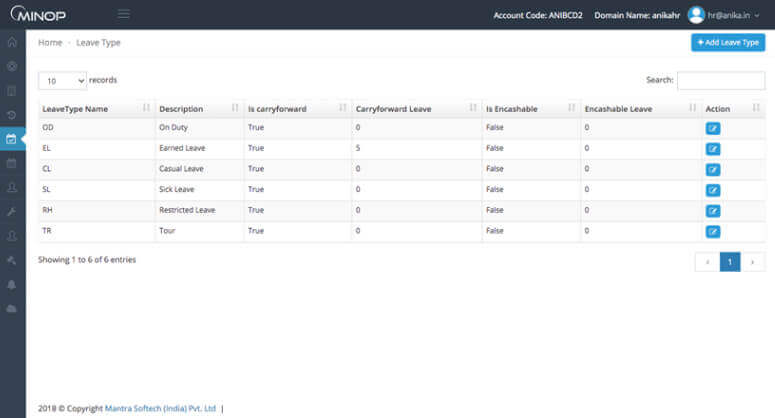Focus the Search input field
This screenshot has width=775, height=418.
(x=720, y=80)
